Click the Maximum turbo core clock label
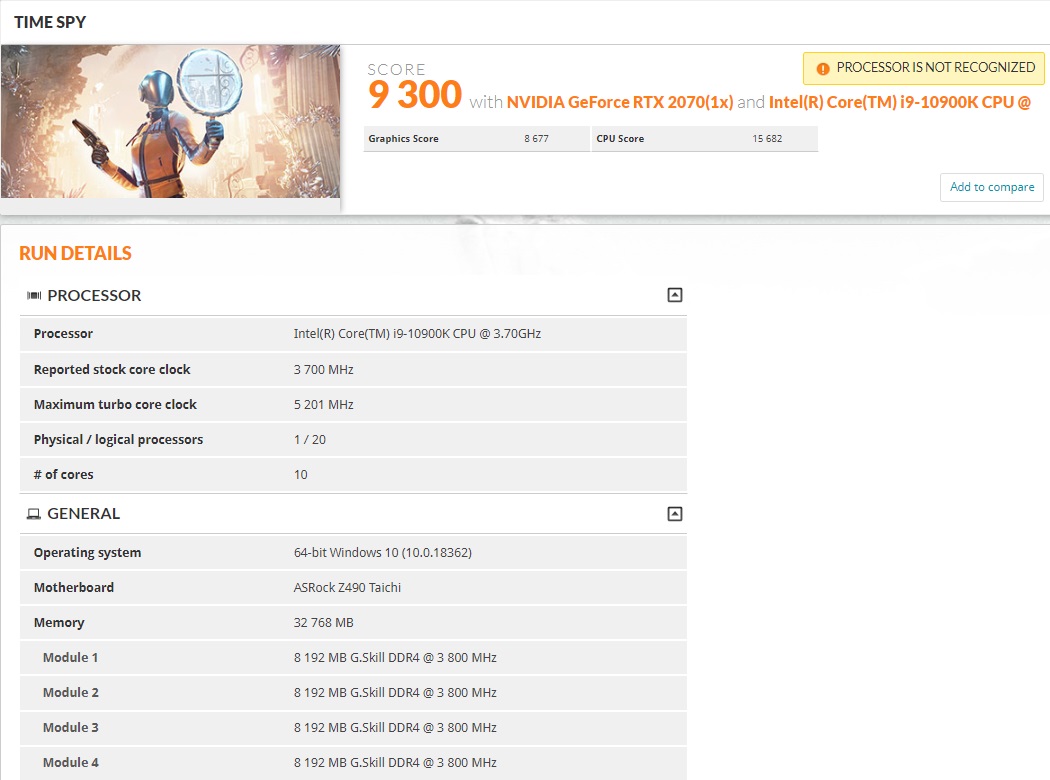1050x780 pixels. (x=115, y=404)
